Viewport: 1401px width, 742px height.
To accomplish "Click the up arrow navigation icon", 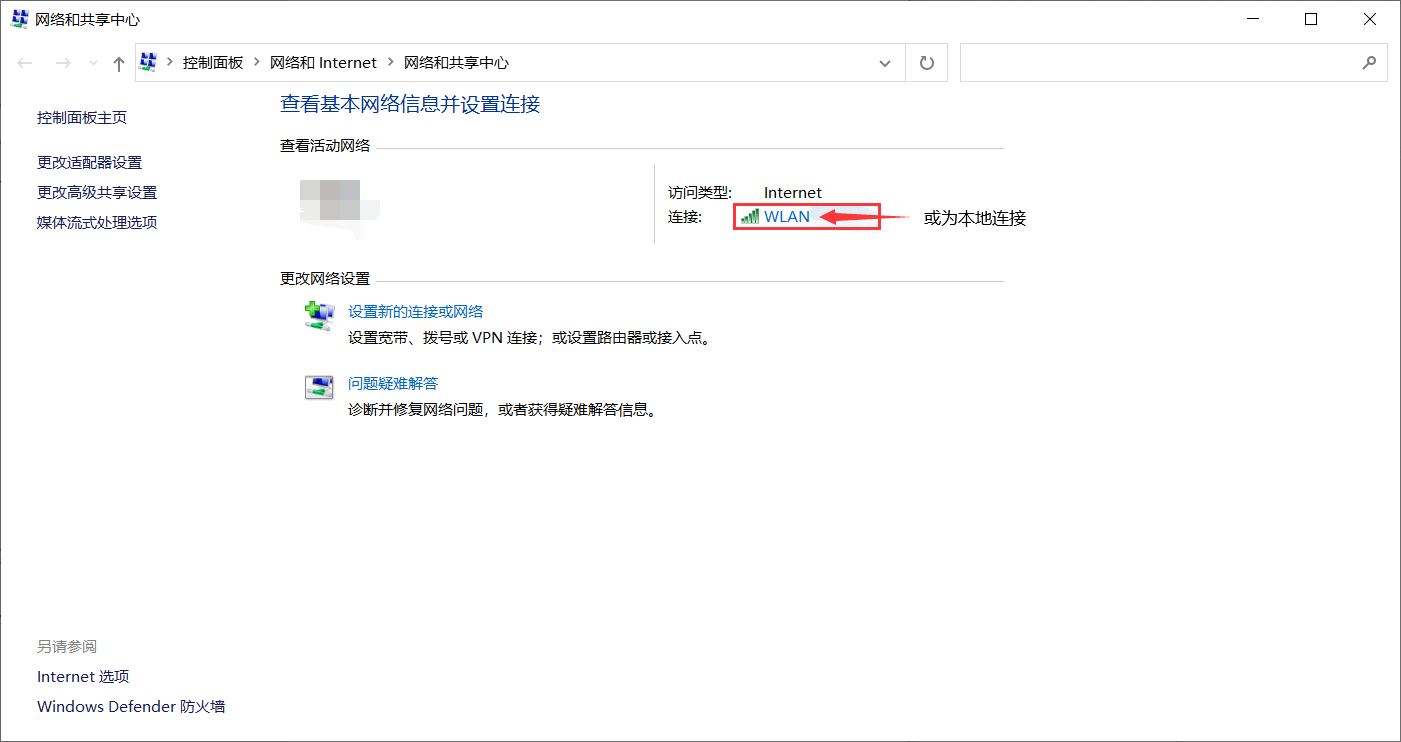I will click(118, 62).
